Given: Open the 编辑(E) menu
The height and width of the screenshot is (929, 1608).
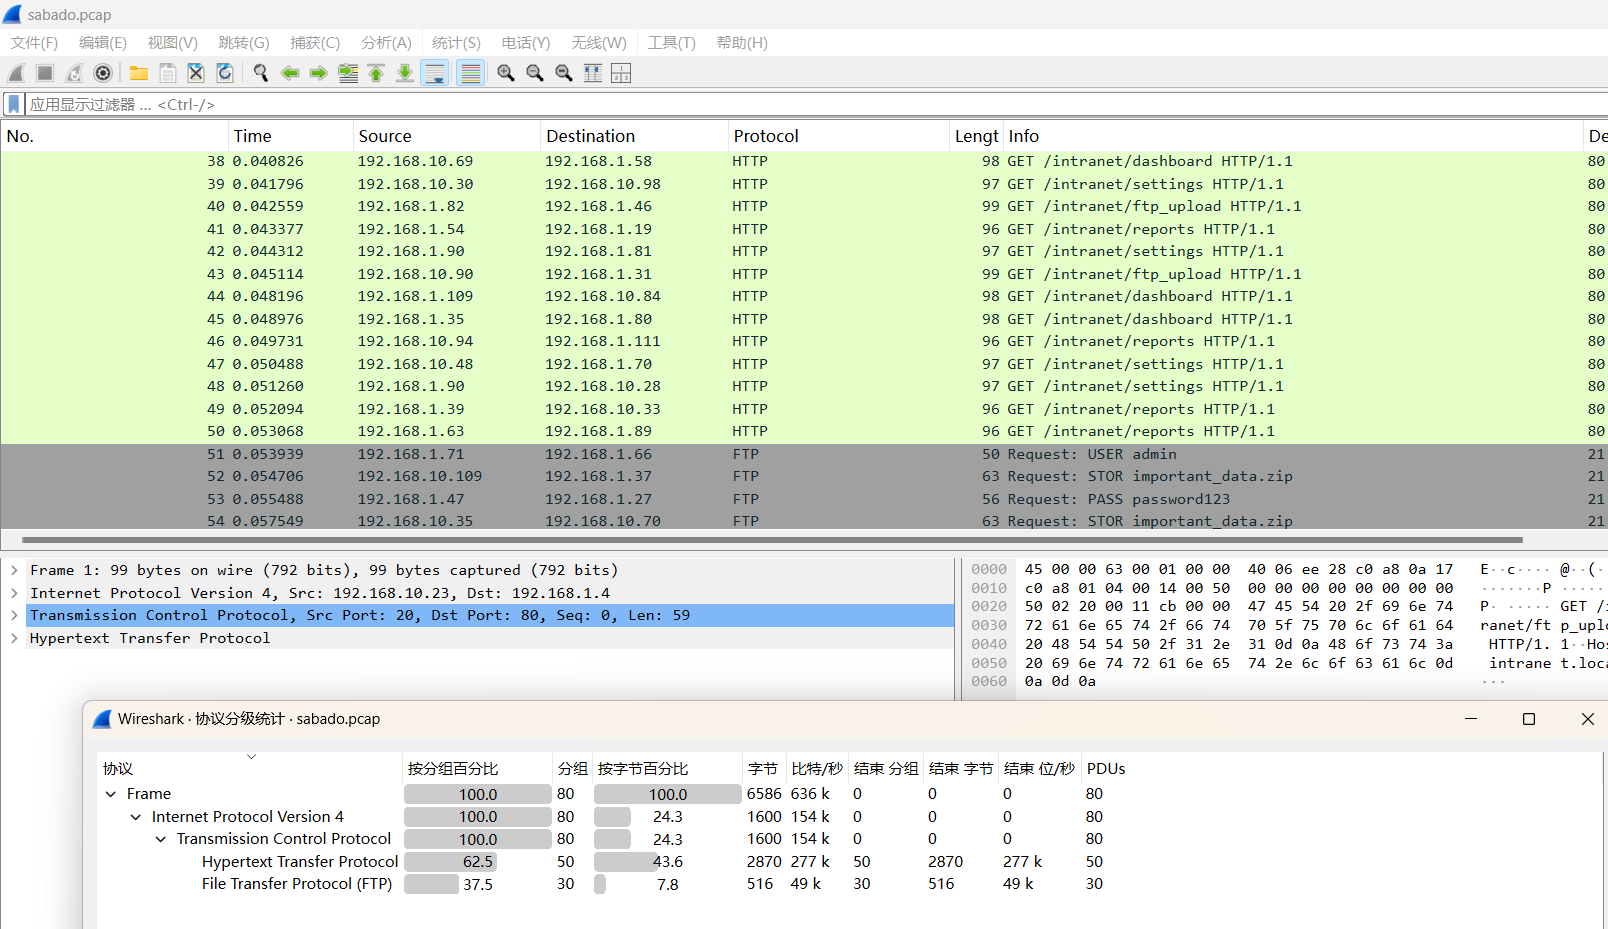Looking at the screenshot, I should point(103,43).
